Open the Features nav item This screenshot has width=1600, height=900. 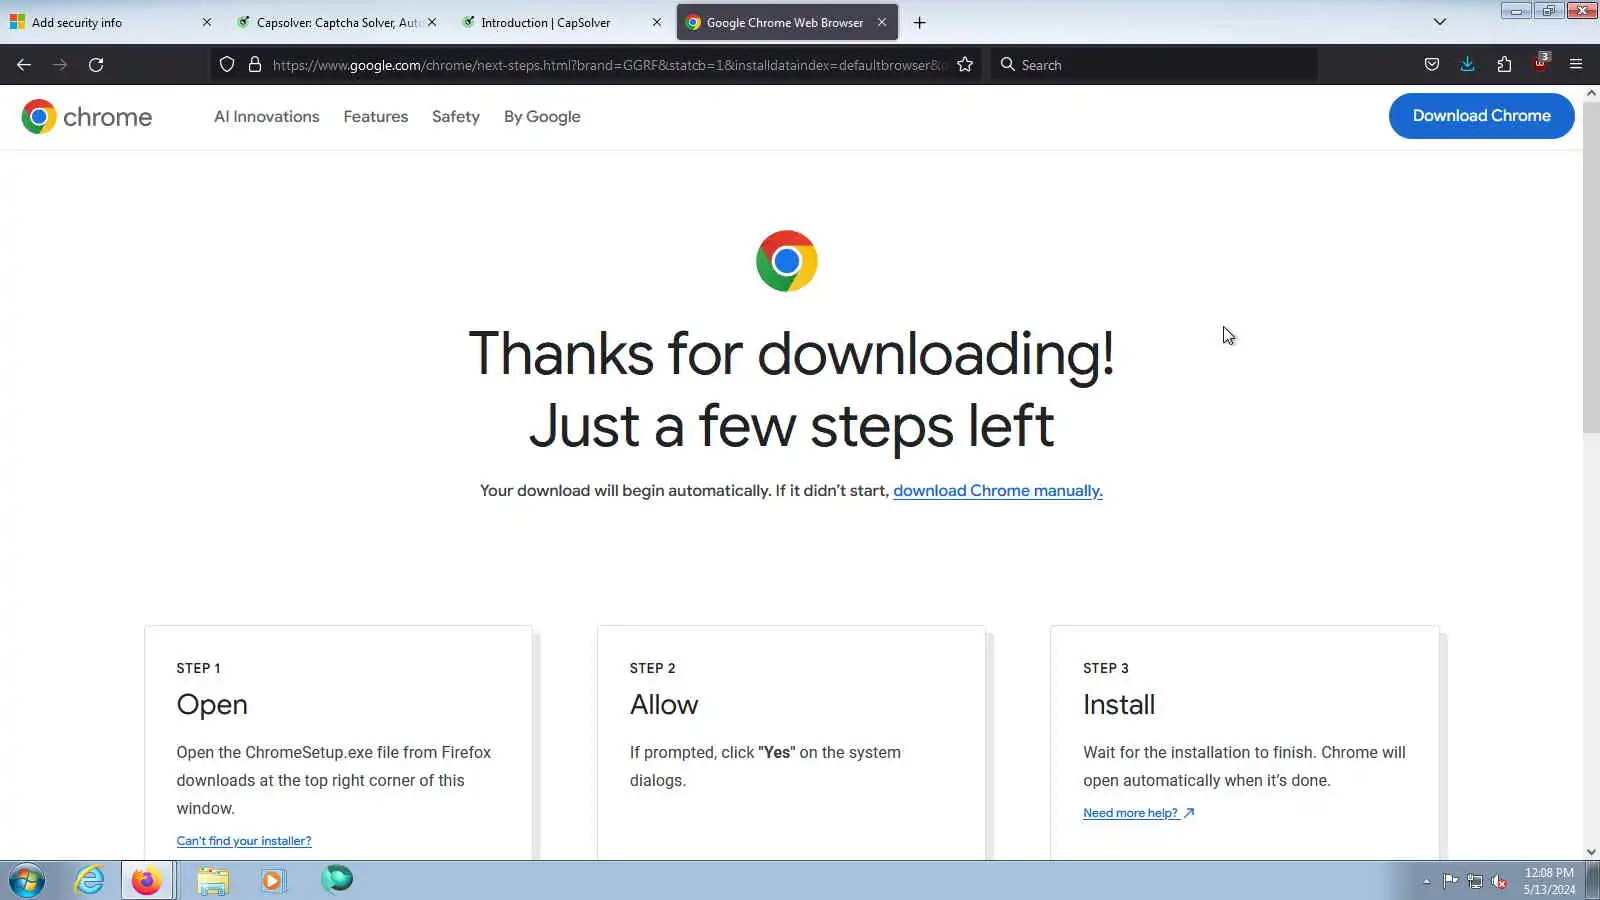pyautogui.click(x=376, y=117)
